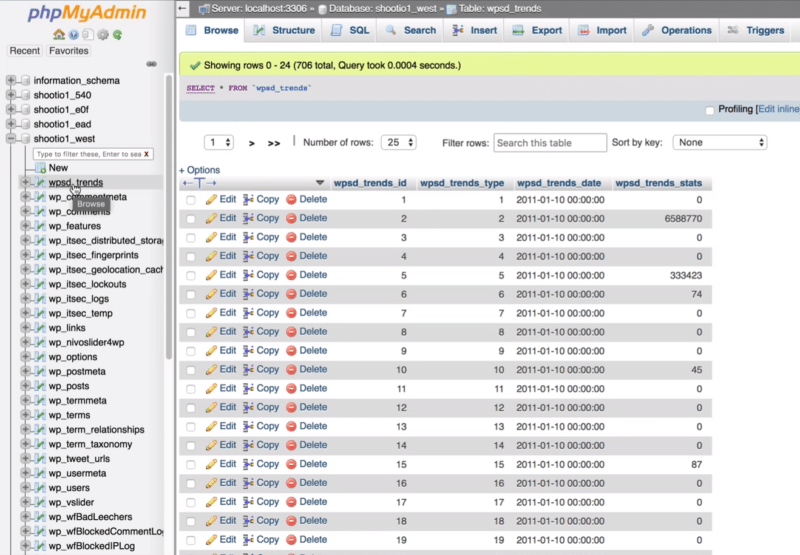
Task: Expand the wp_features table node
Action: (x=25, y=225)
